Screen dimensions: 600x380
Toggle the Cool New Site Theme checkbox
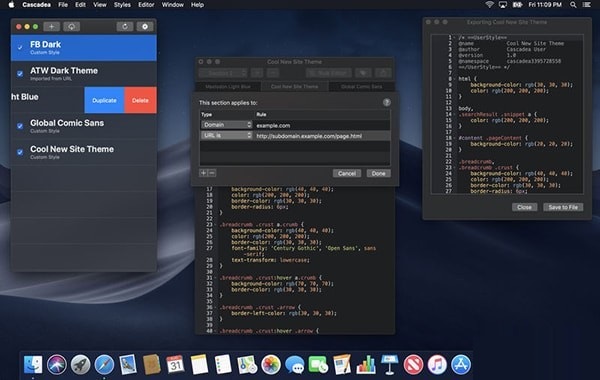tap(20, 152)
